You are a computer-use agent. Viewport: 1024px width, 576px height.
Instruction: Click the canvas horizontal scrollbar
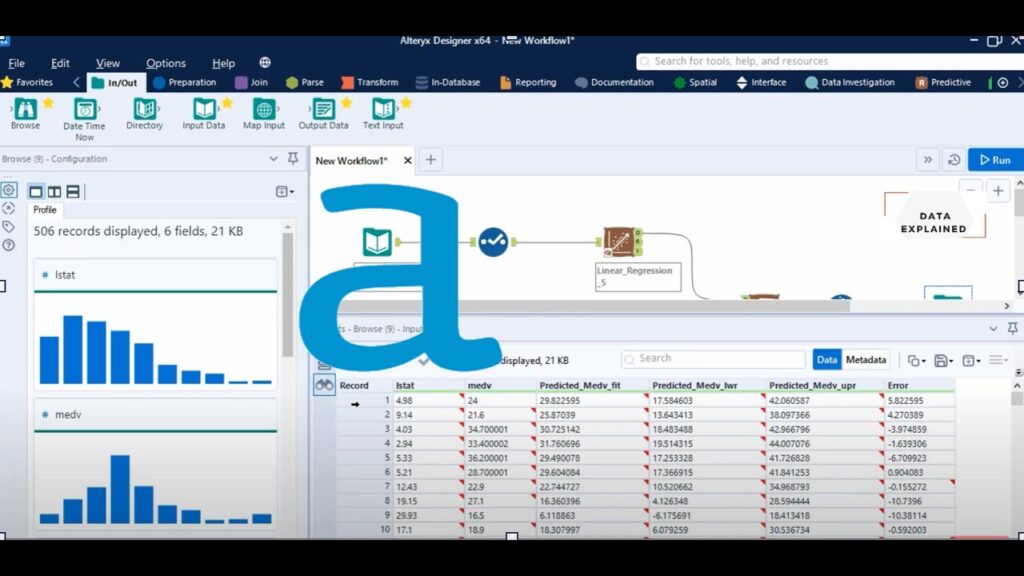650,306
